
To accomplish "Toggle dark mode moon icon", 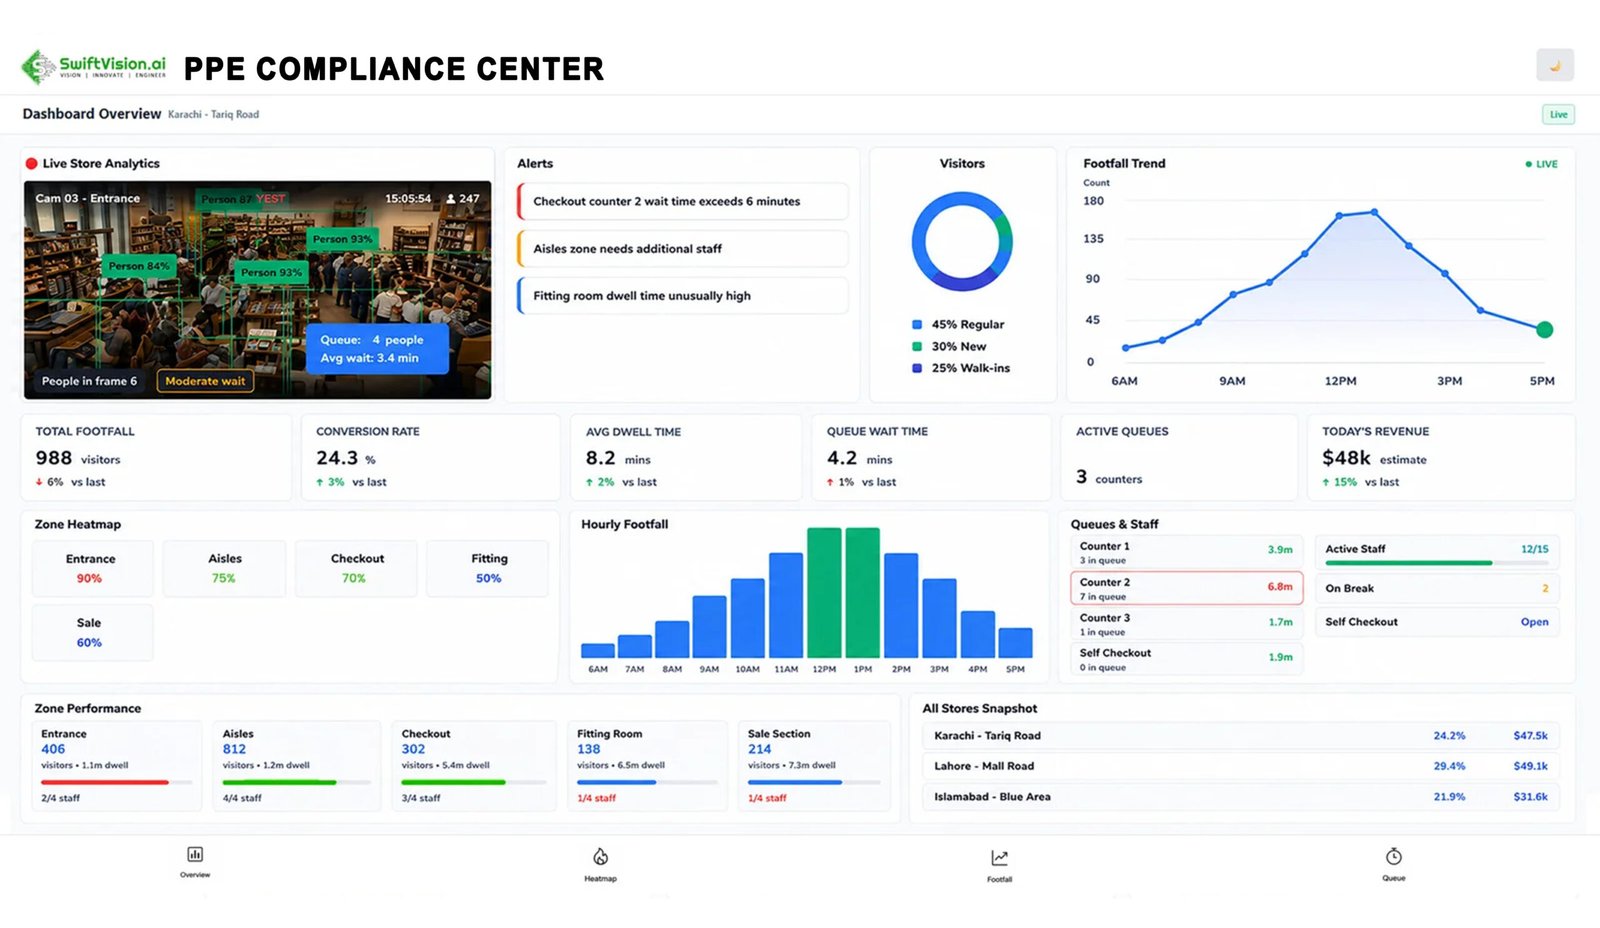I will (1555, 65).
